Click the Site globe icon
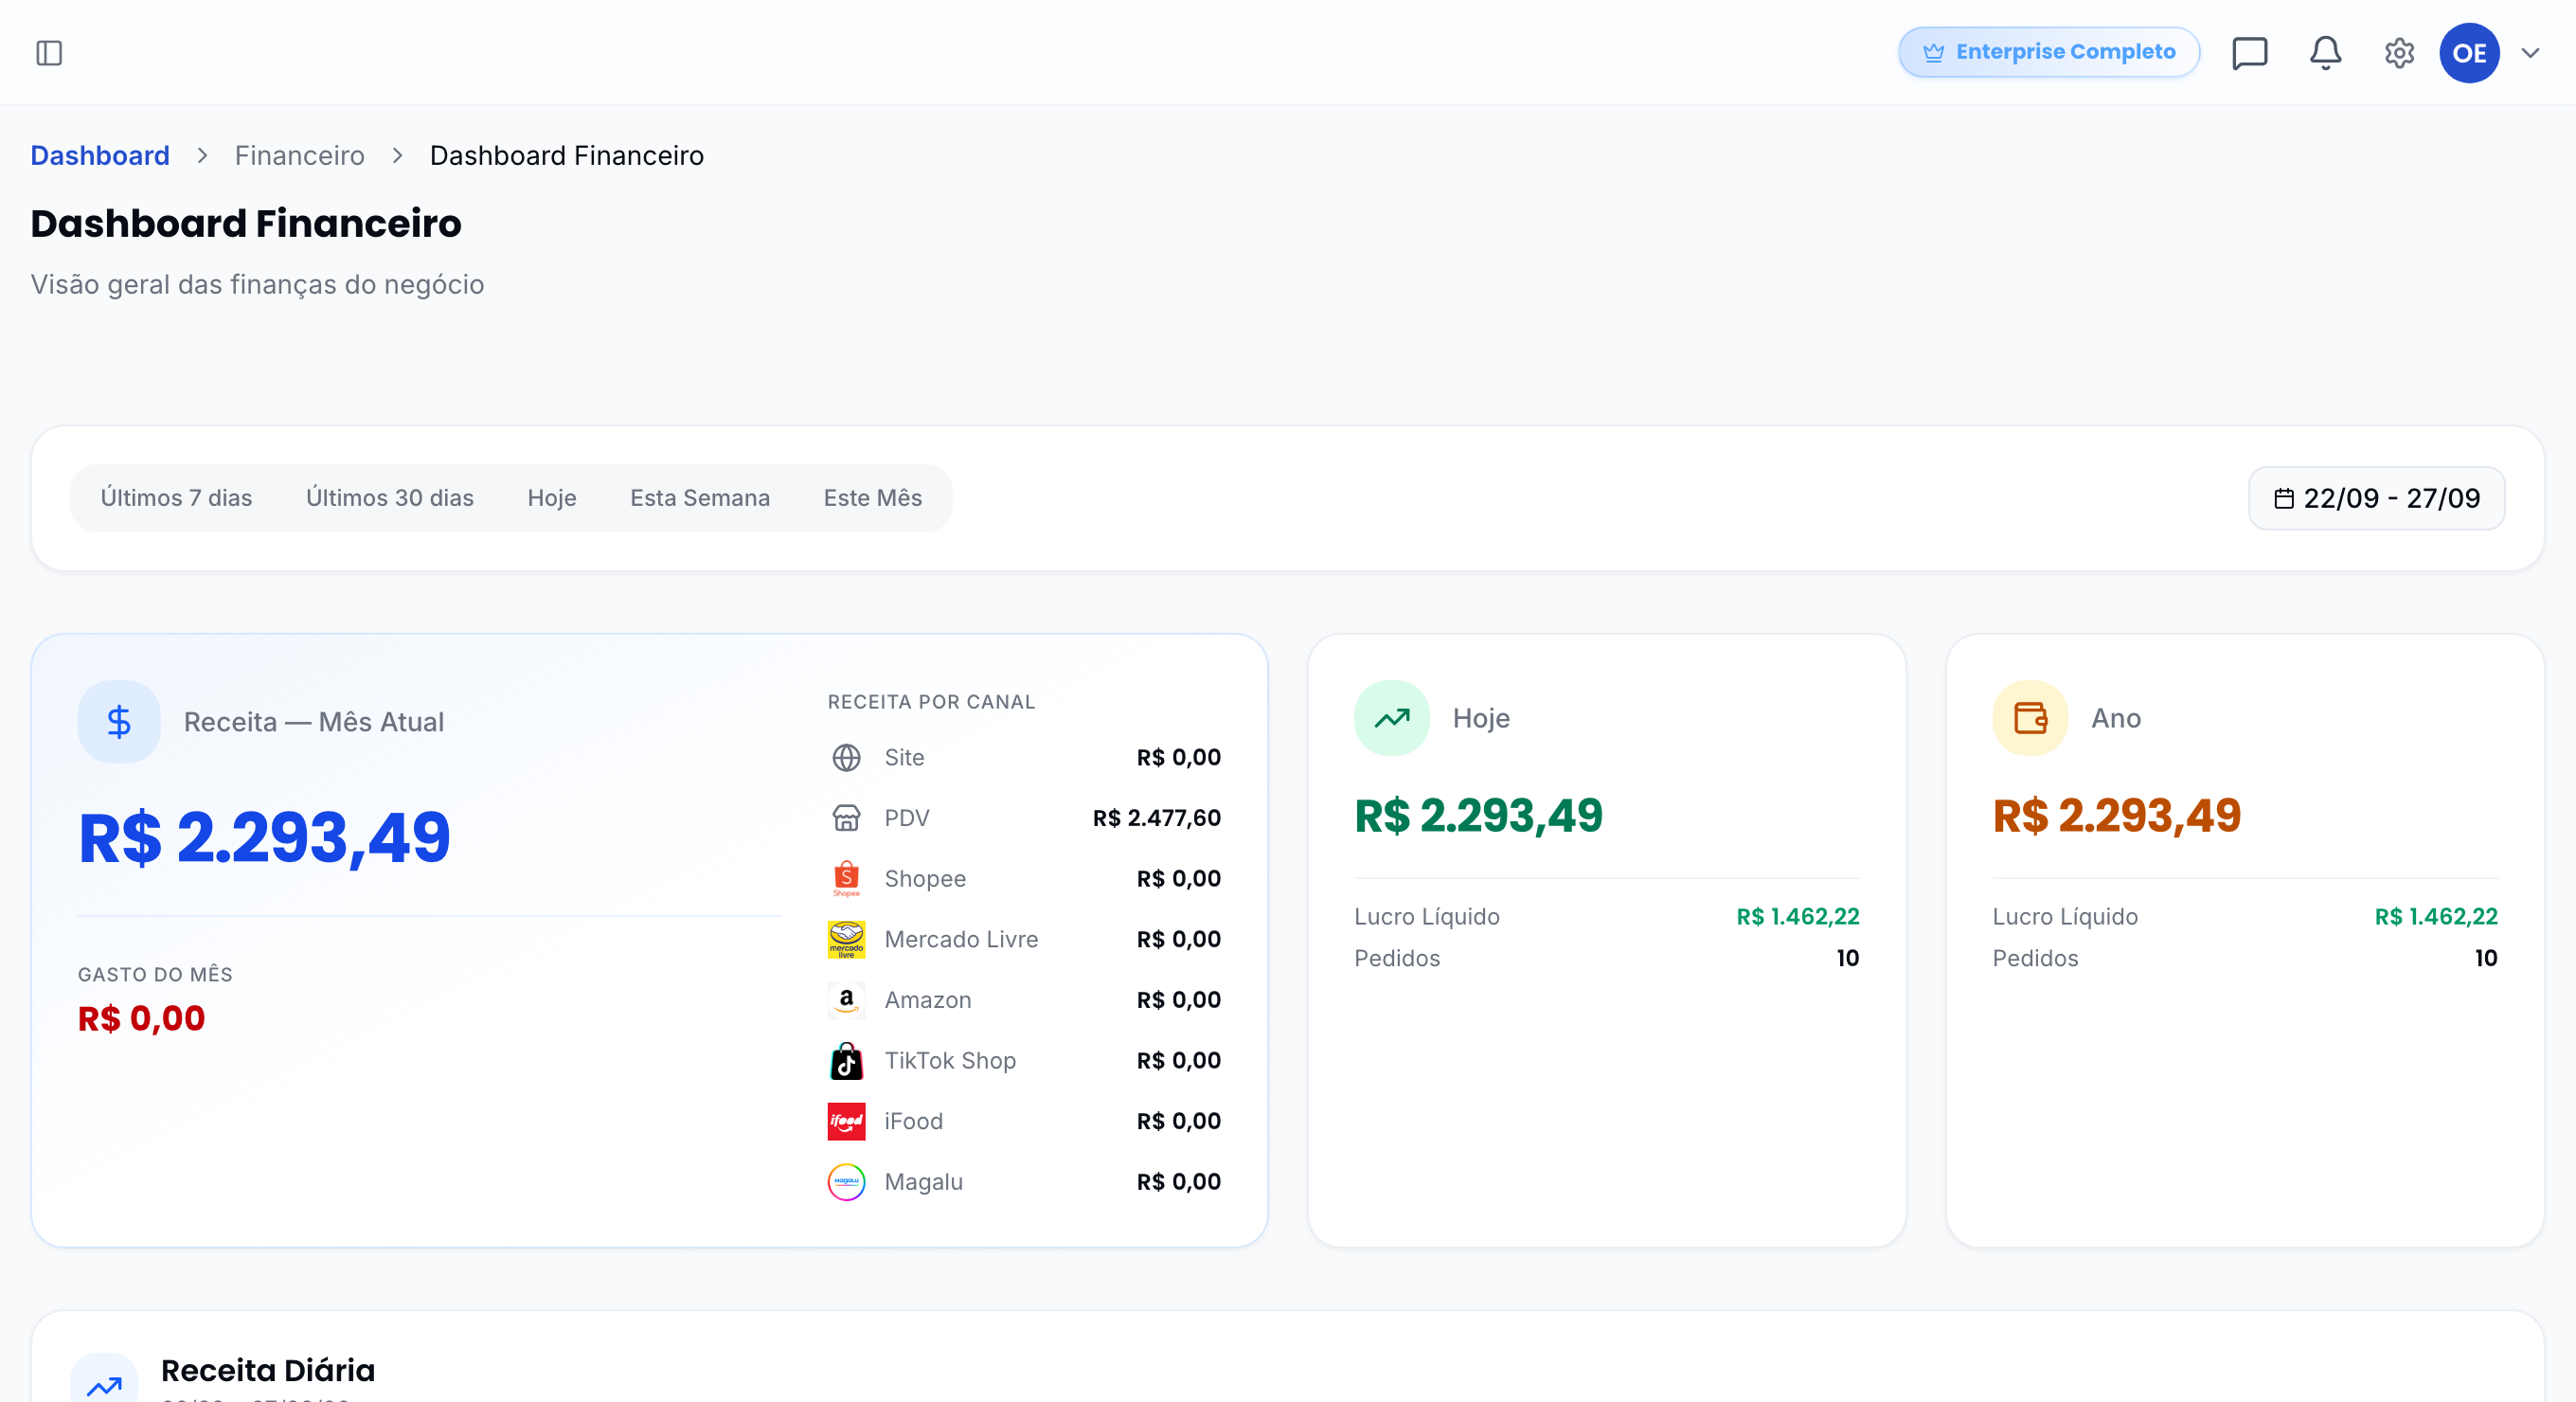The image size is (2576, 1402). [846, 758]
